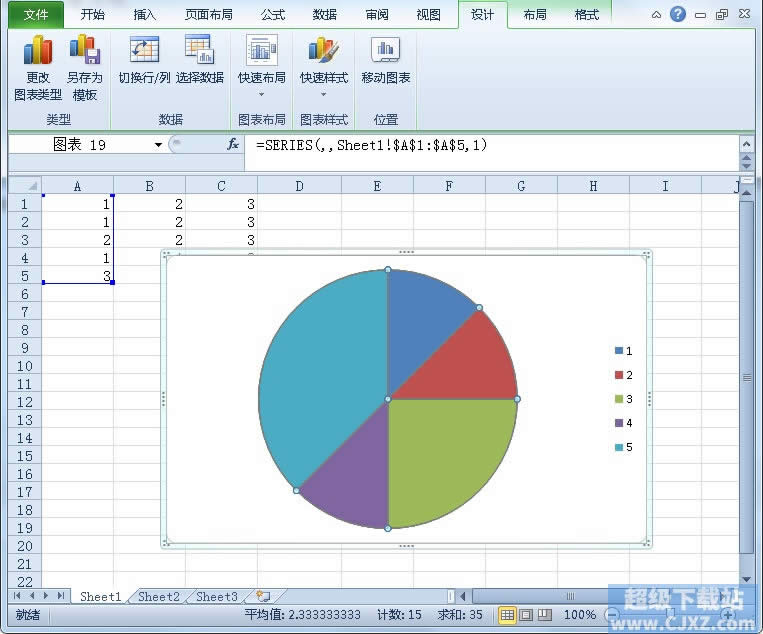763x634 pixels.
Task: Expand the Quick Layout (快速布局) dropdown
Action: click(x=262, y=95)
